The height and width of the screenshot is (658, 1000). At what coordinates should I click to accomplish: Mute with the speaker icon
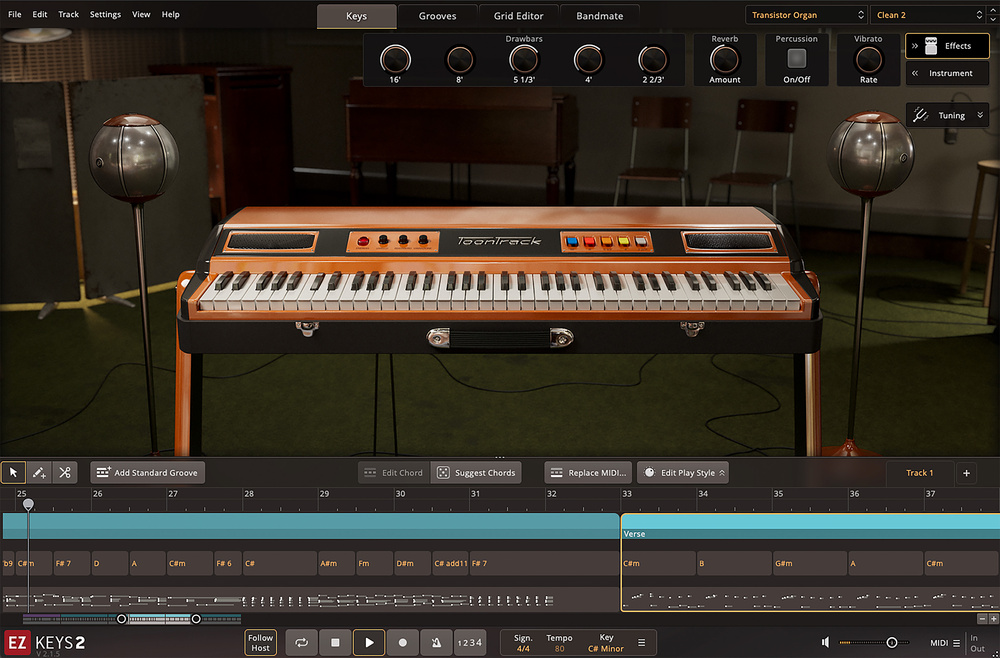click(825, 642)
